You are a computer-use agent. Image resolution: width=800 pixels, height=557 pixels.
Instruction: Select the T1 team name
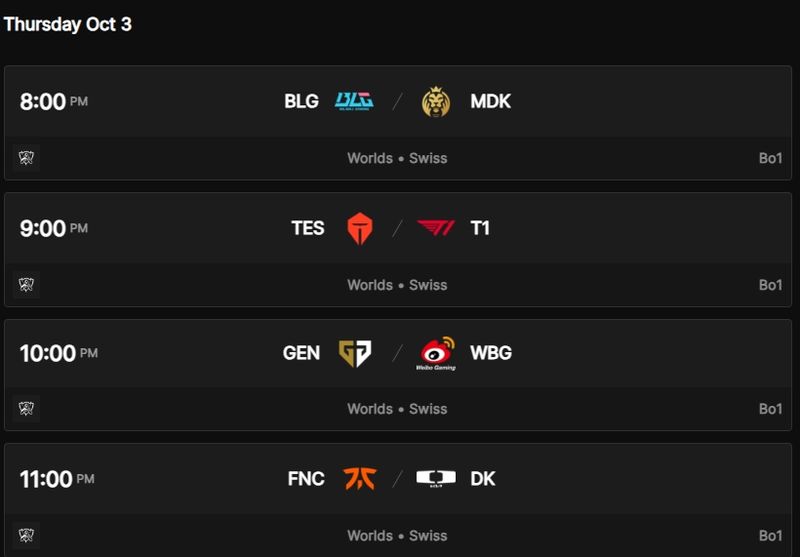480,228
